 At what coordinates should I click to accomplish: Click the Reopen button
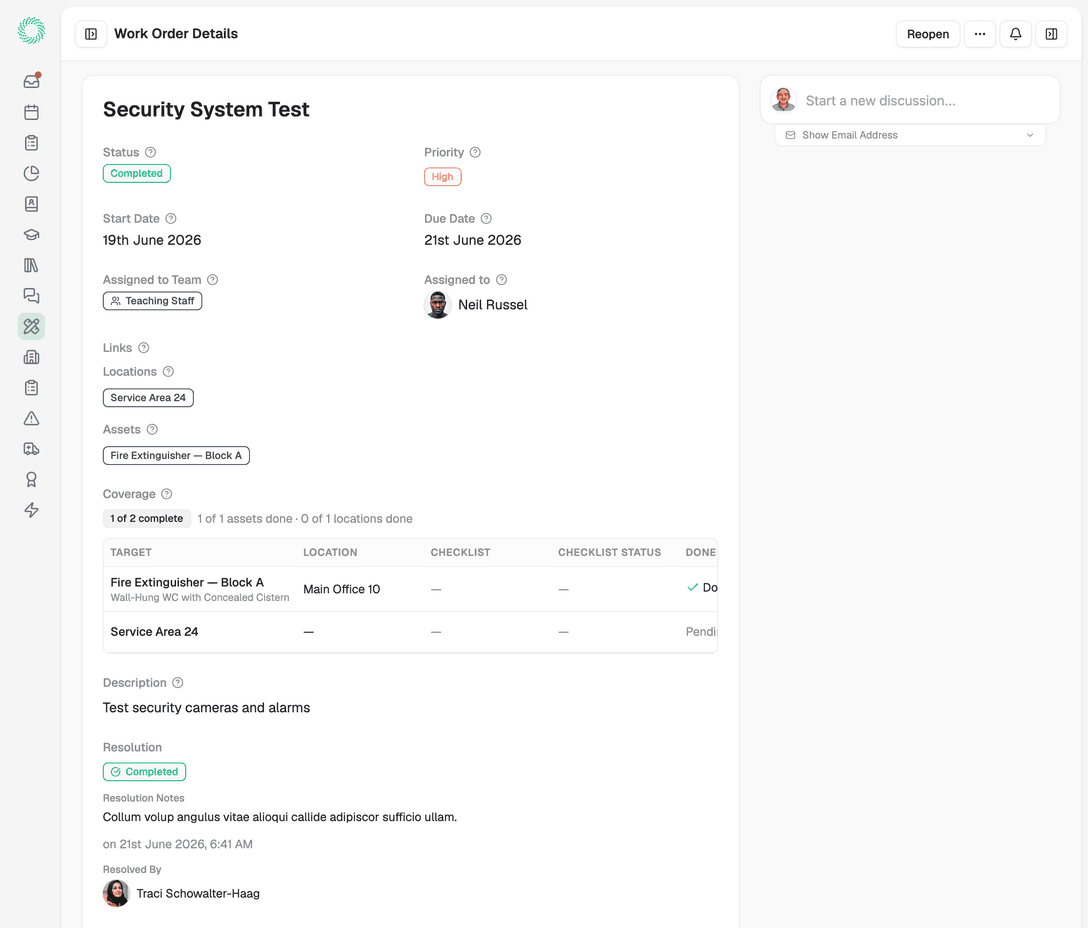[x=928, y=34]
